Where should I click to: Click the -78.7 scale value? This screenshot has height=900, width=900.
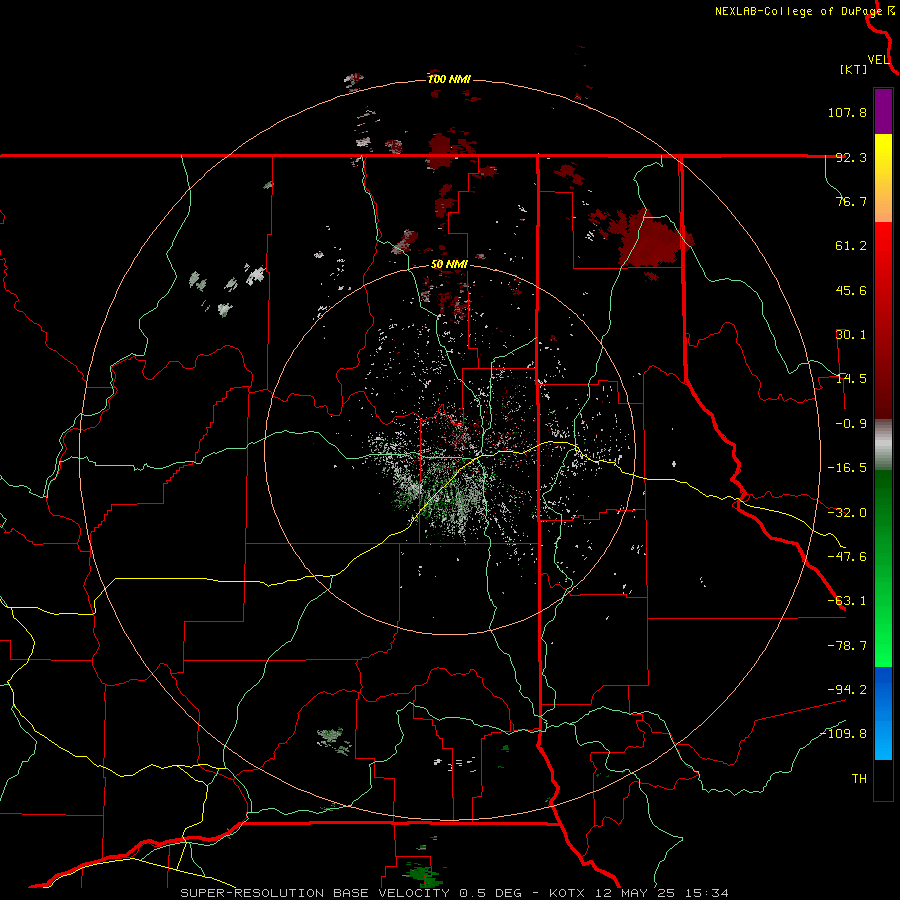click(847, 646)
